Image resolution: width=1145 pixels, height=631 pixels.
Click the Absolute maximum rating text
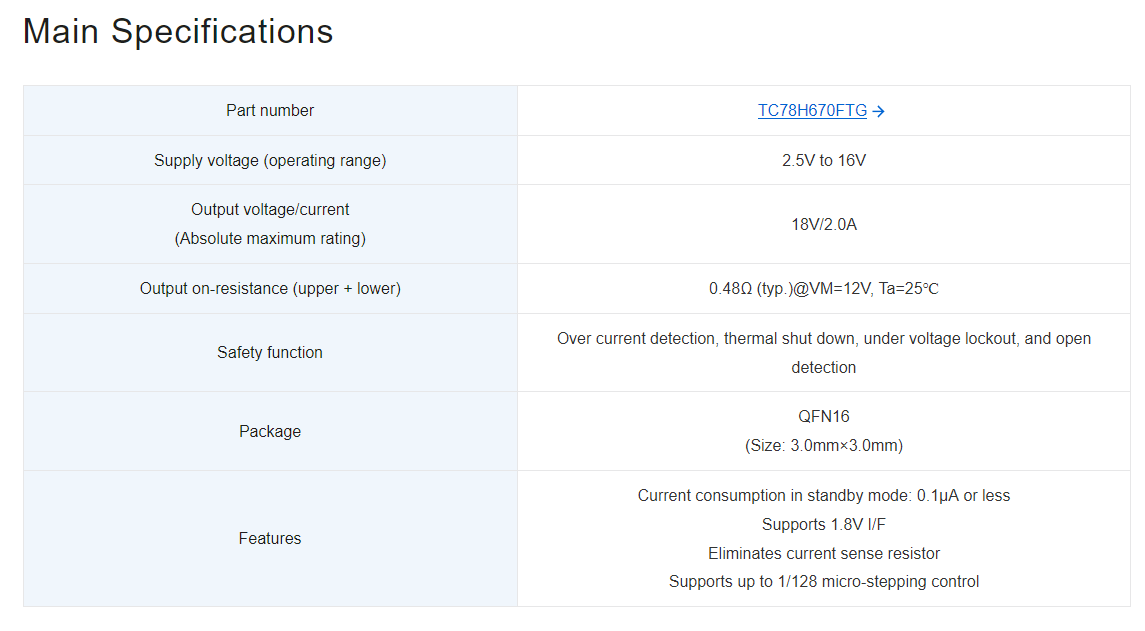point(270,238)
